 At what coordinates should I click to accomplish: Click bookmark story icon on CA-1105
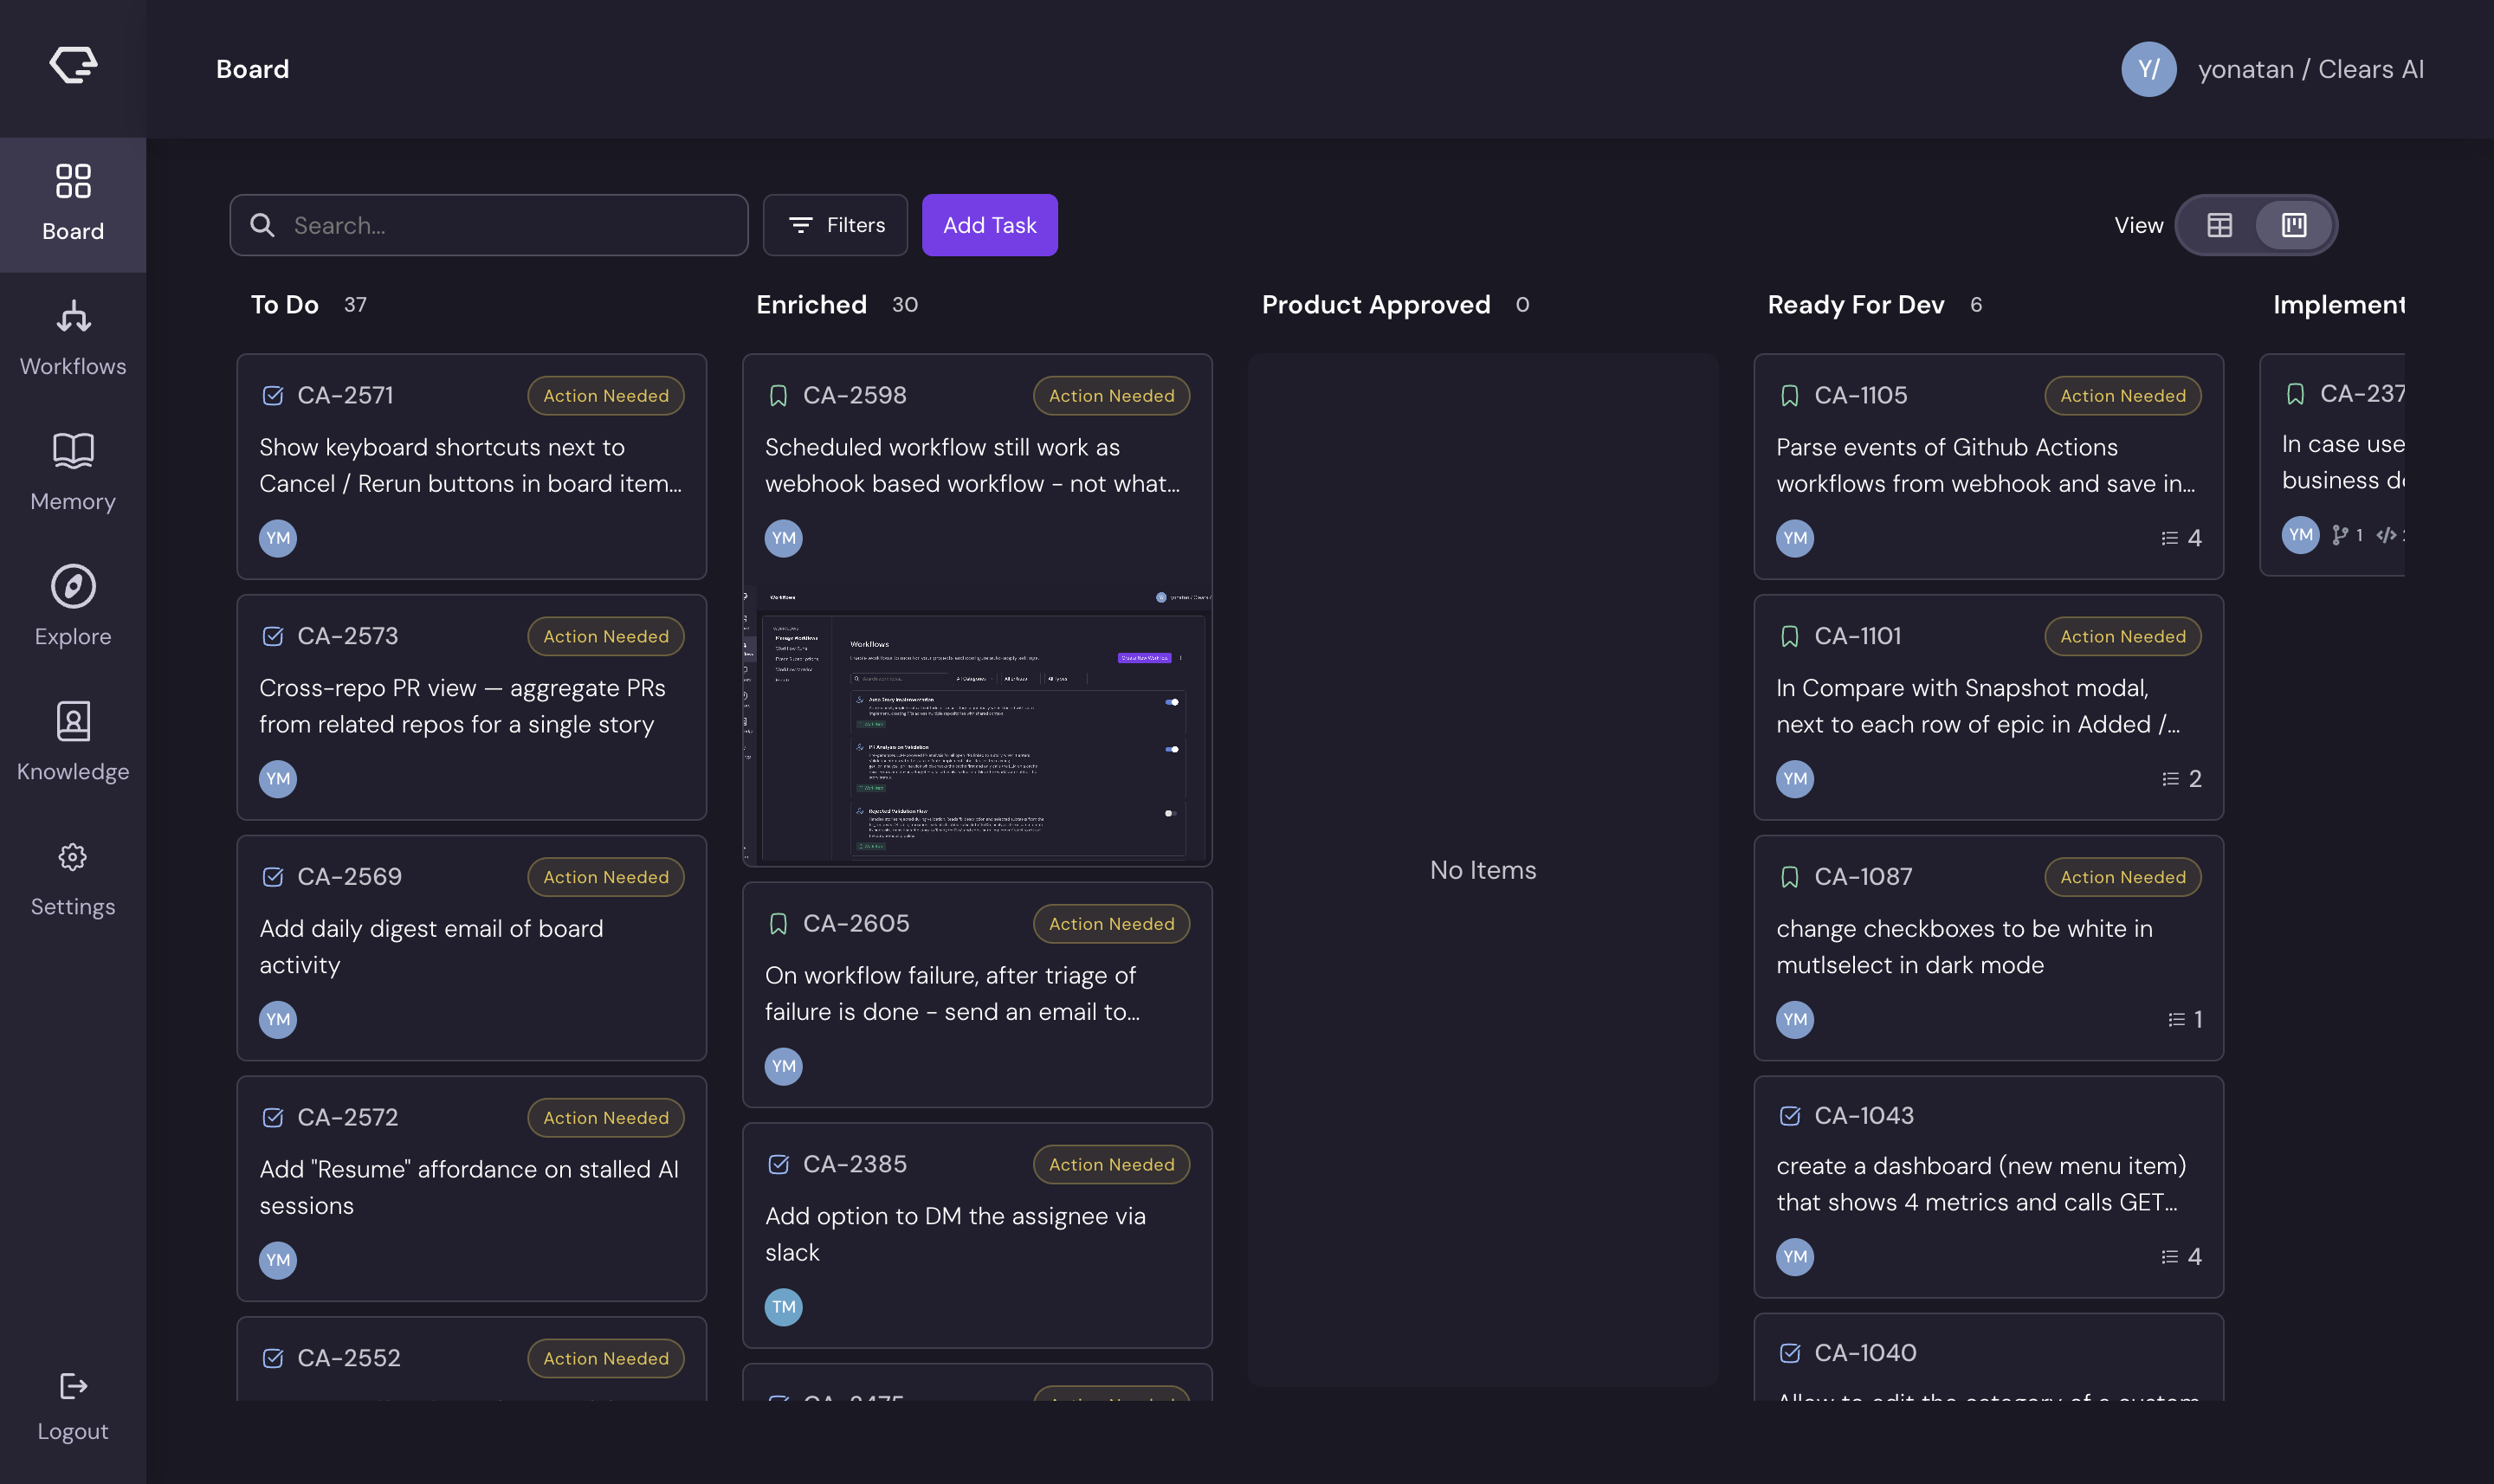[1790, 396]
